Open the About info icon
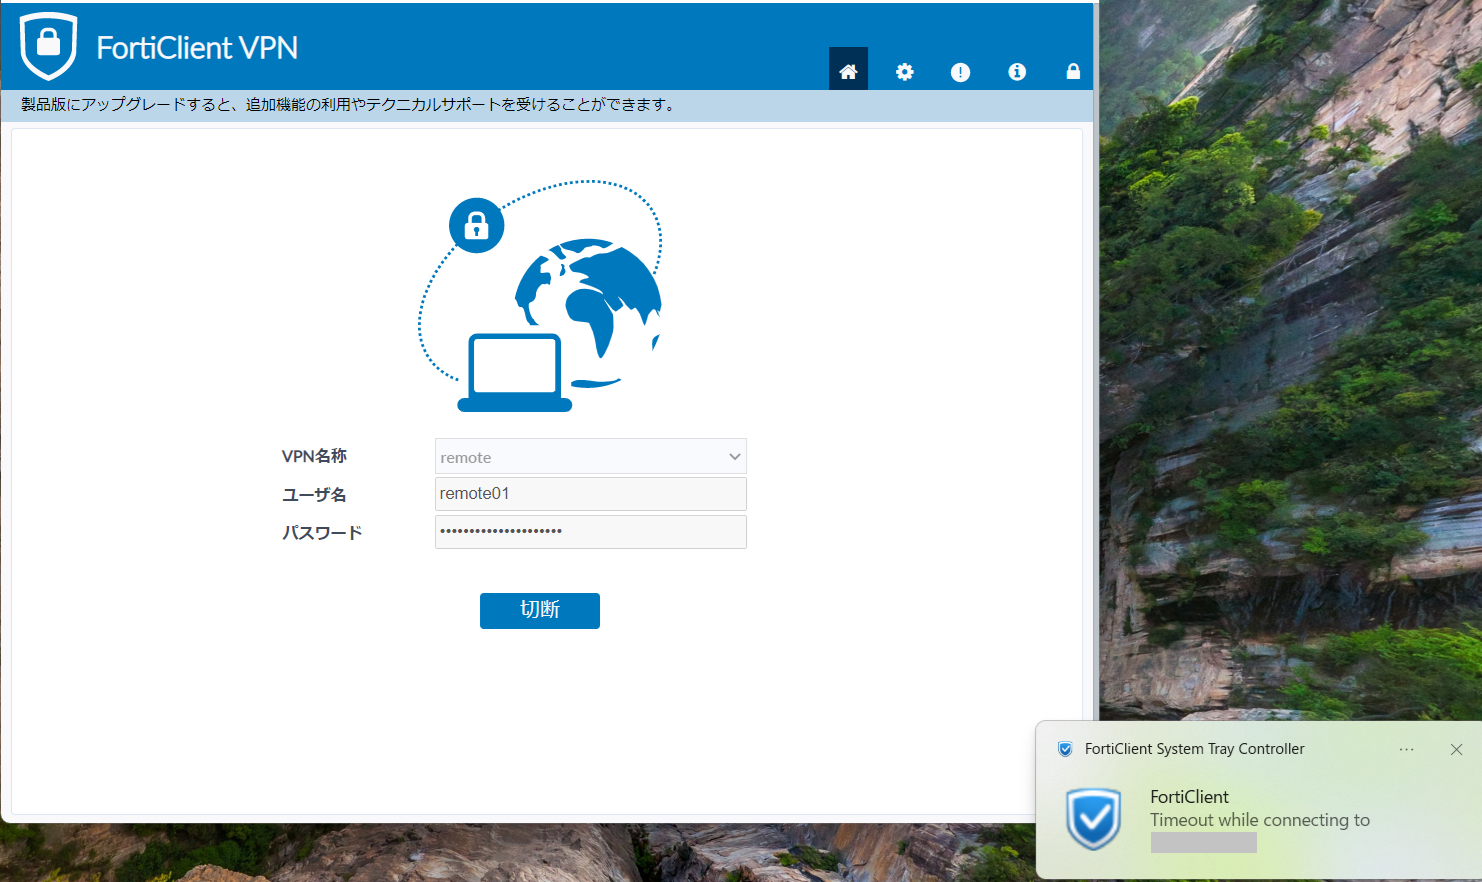Screen dimensions: 1482x882 point(1017,71)
